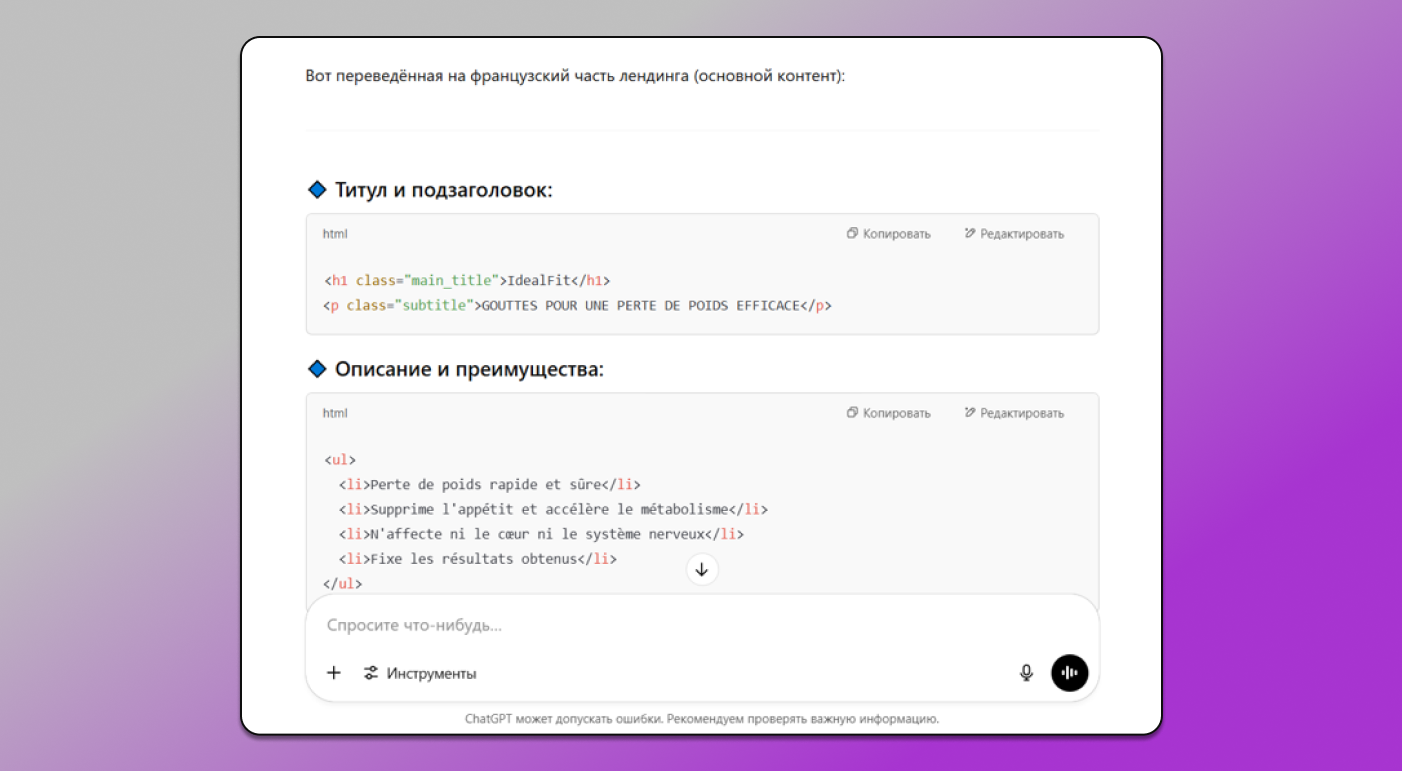Click the html language label on the second block
The height and width of the screenshot is (771, 1402).
click(335, 412)
